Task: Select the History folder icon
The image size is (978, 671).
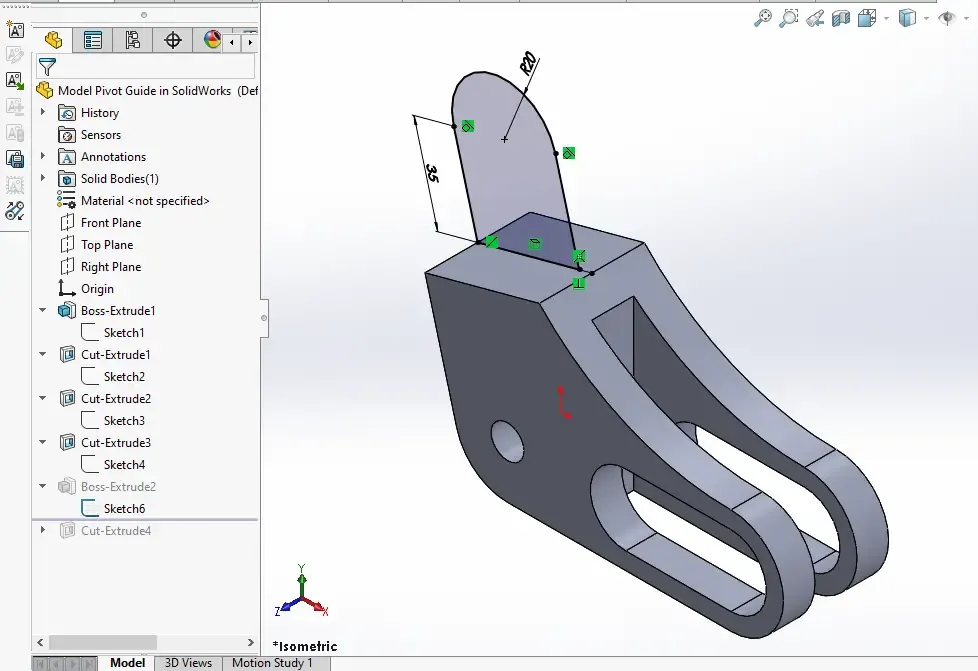Action: [x=67, y=113]
